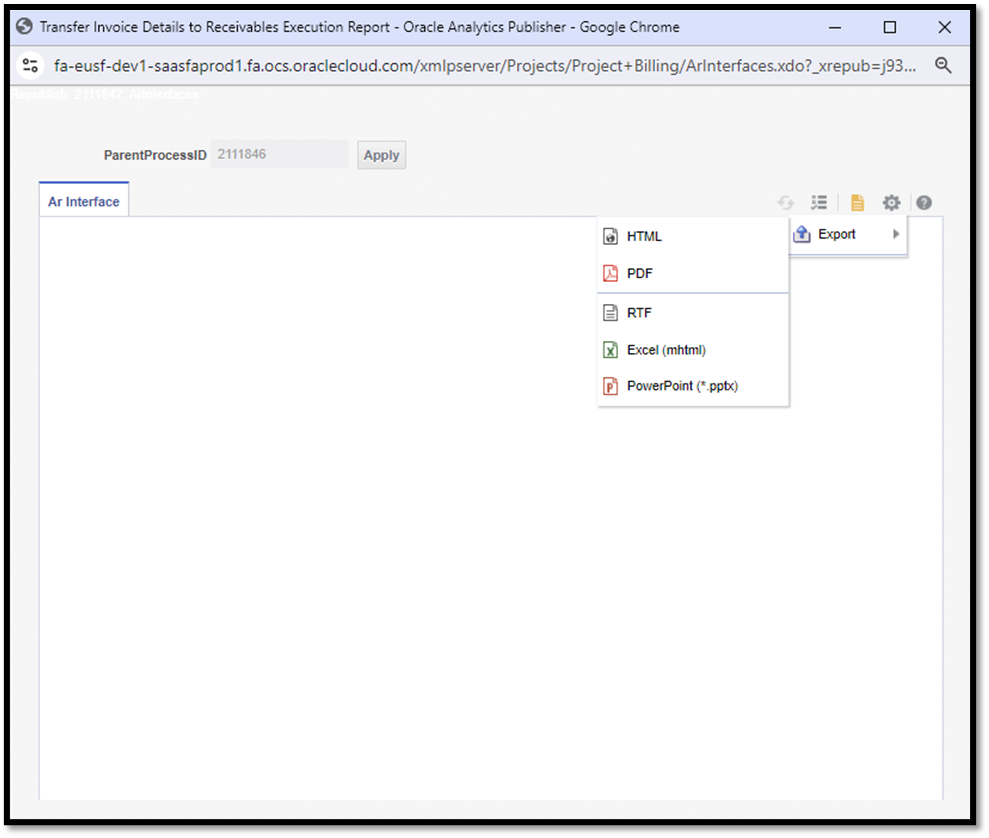Select the RTF export option

693,313
